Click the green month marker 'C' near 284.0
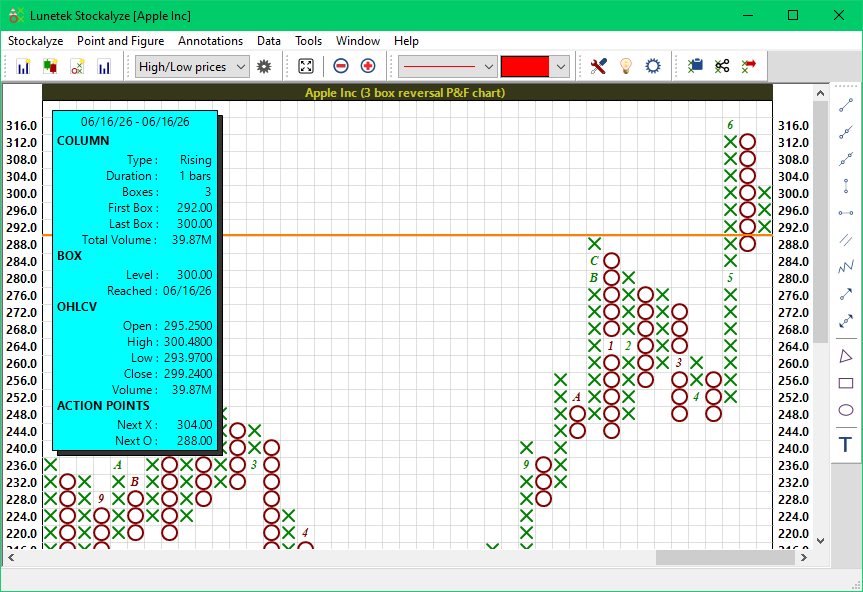Image resolution: width=863 pixels, height=592 pixels. point(594,261)
